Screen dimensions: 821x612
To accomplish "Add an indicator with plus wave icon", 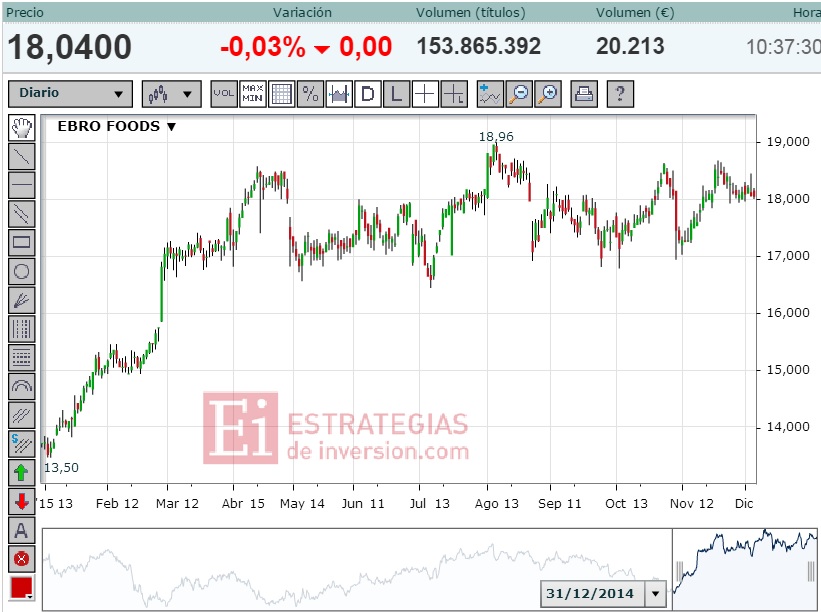I will click(490, 94).
